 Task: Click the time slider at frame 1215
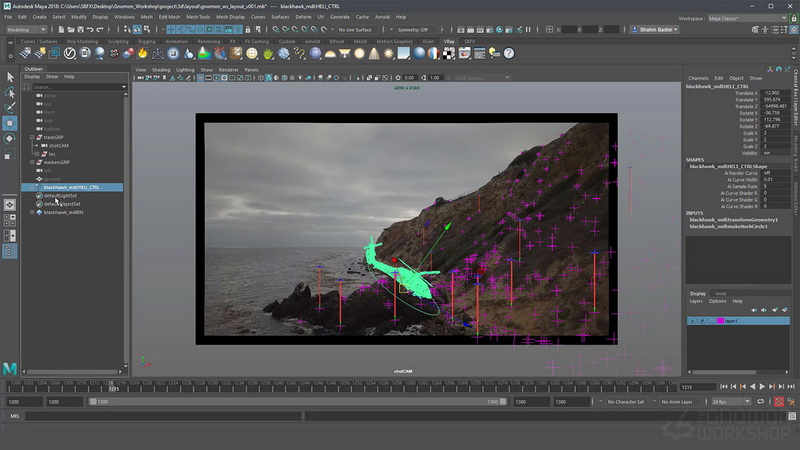[112, 386]
